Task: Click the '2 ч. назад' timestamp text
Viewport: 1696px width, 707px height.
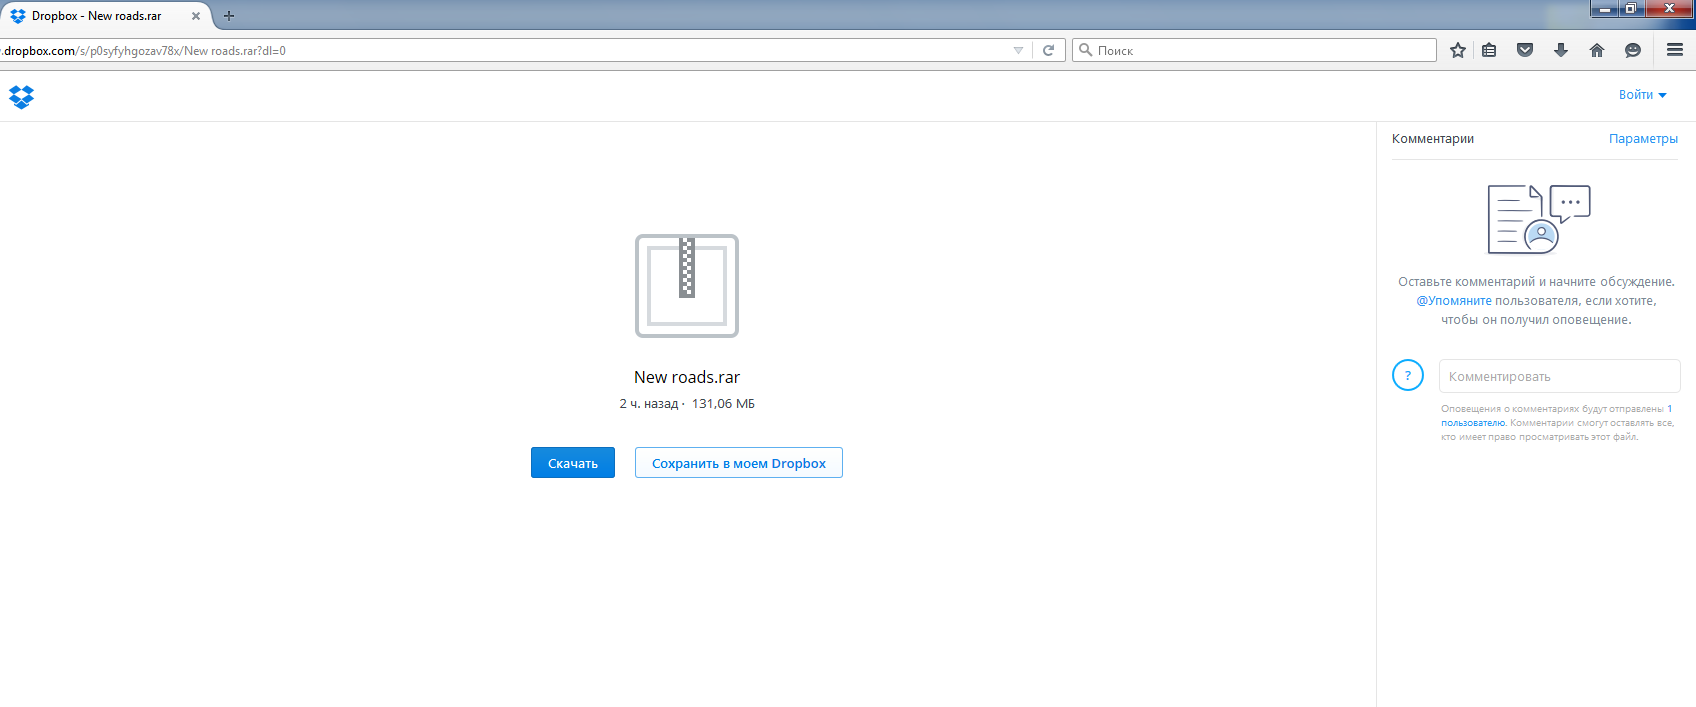Action: point(648,404)
